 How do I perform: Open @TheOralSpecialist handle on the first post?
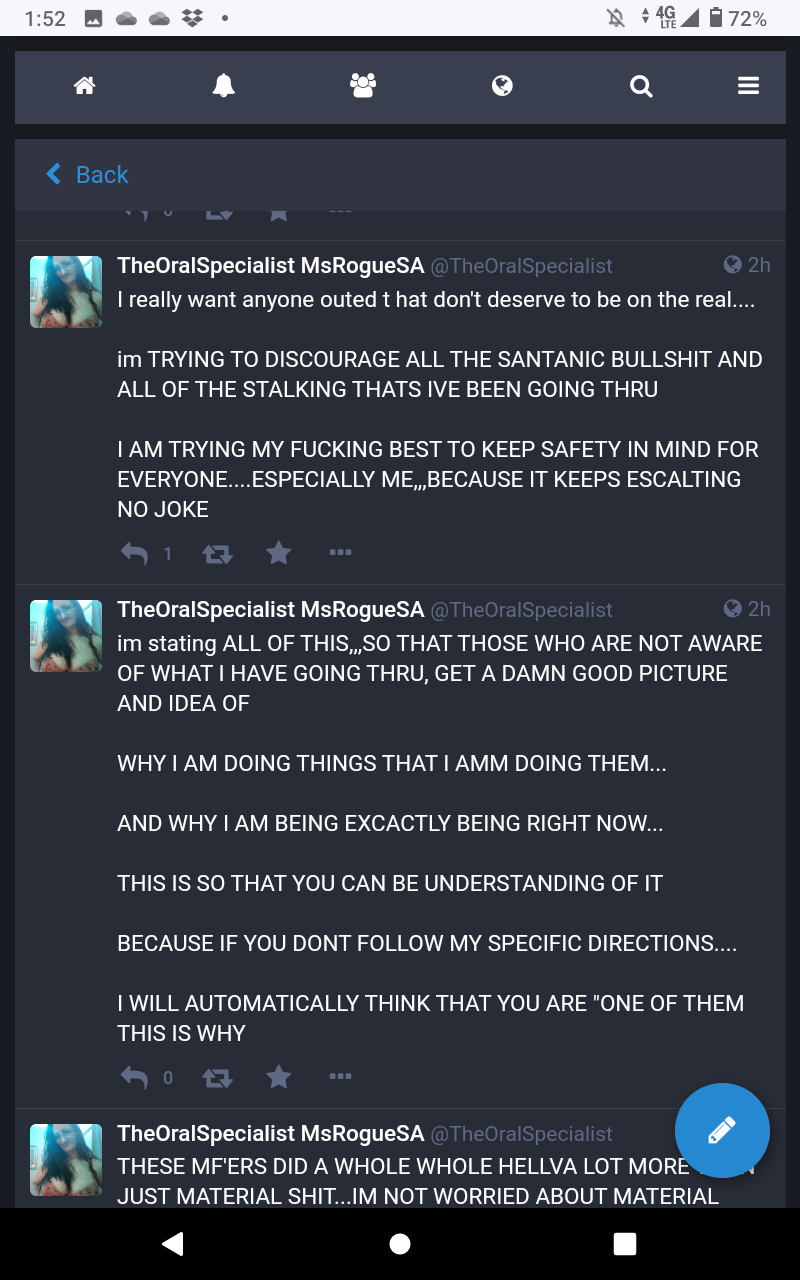521,266
